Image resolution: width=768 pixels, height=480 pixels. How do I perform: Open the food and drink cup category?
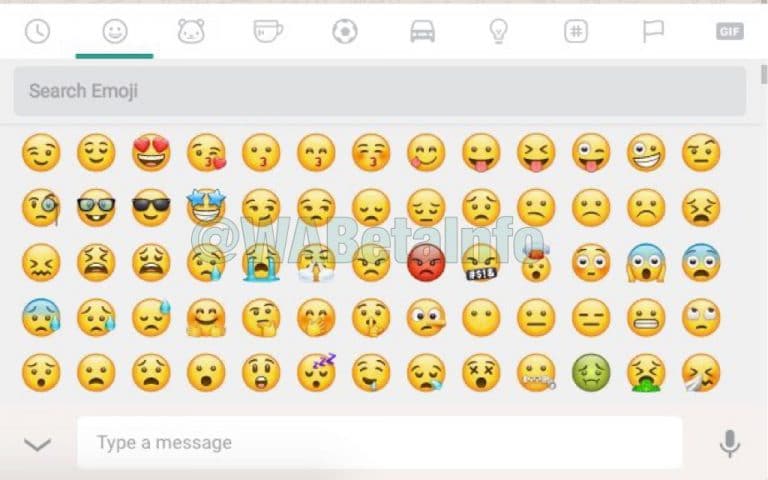[x=268, y=31]
